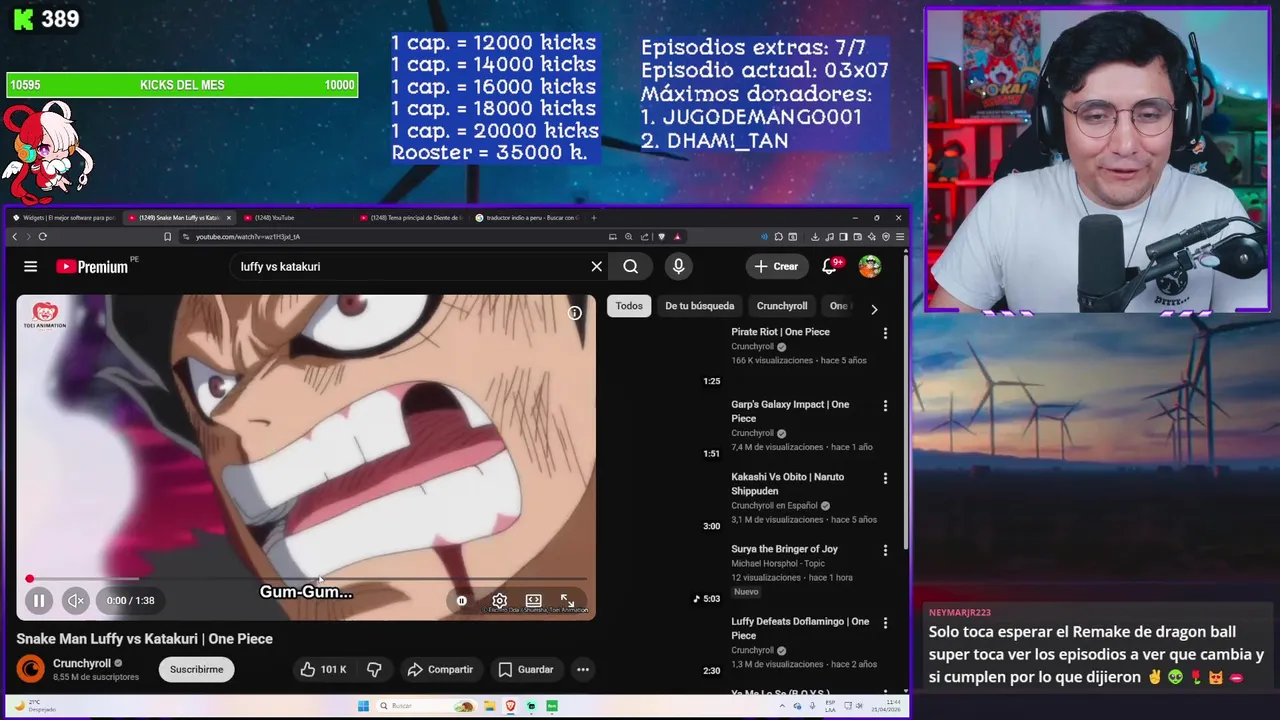The image size is (1280, 720).
Task: Select the Crunchyroll filter chip
Action: pyautogui.click(x=782, y=306)
